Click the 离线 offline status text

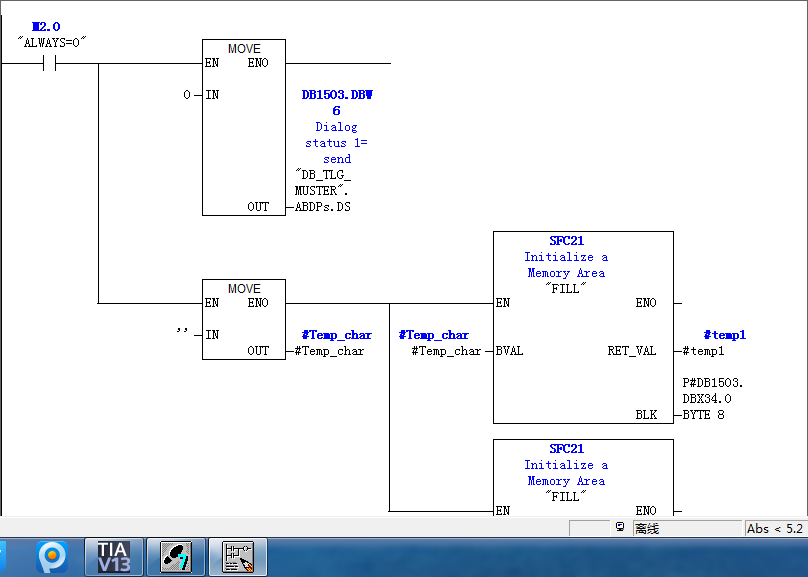click(647, 528)
